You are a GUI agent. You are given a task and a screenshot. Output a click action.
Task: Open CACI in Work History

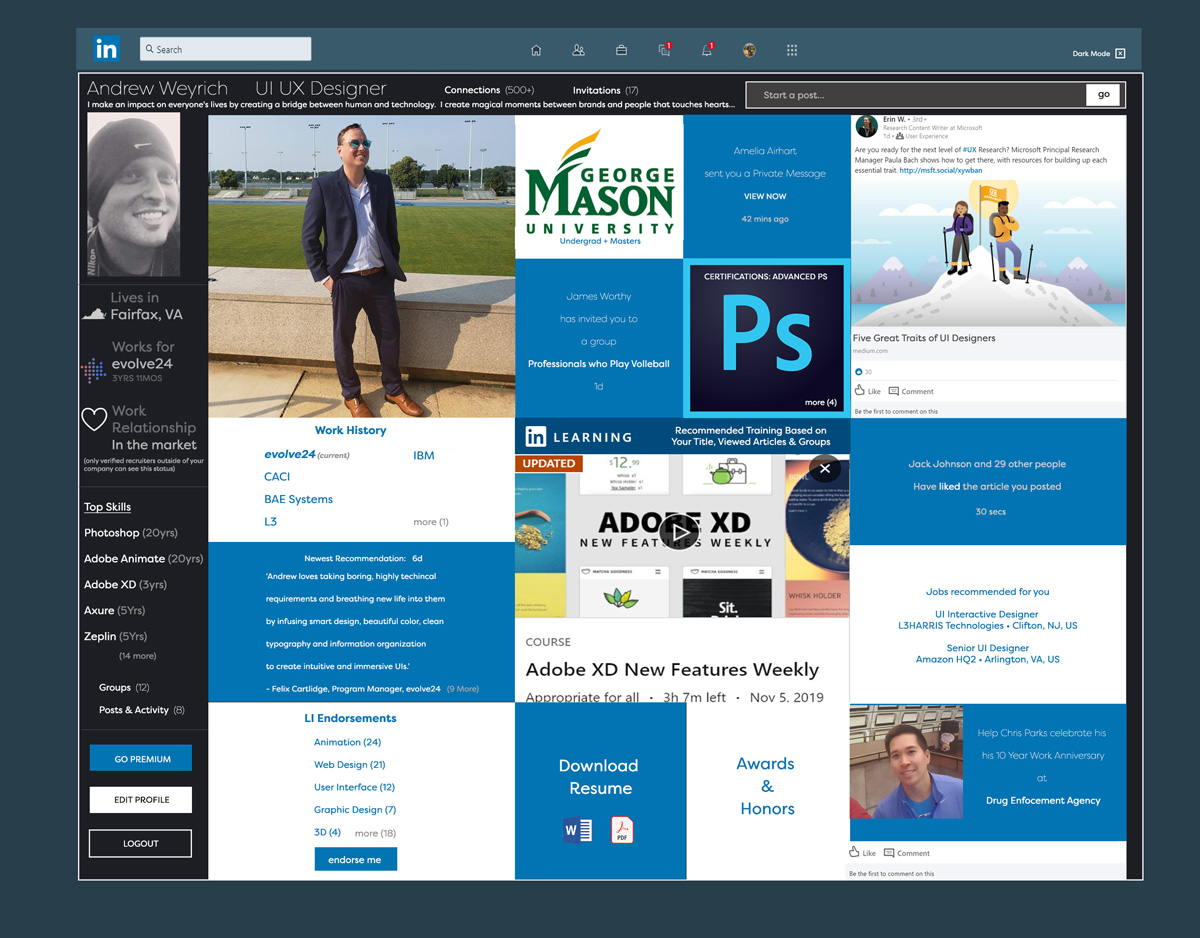pyautogui.click(x=277, y=477)
